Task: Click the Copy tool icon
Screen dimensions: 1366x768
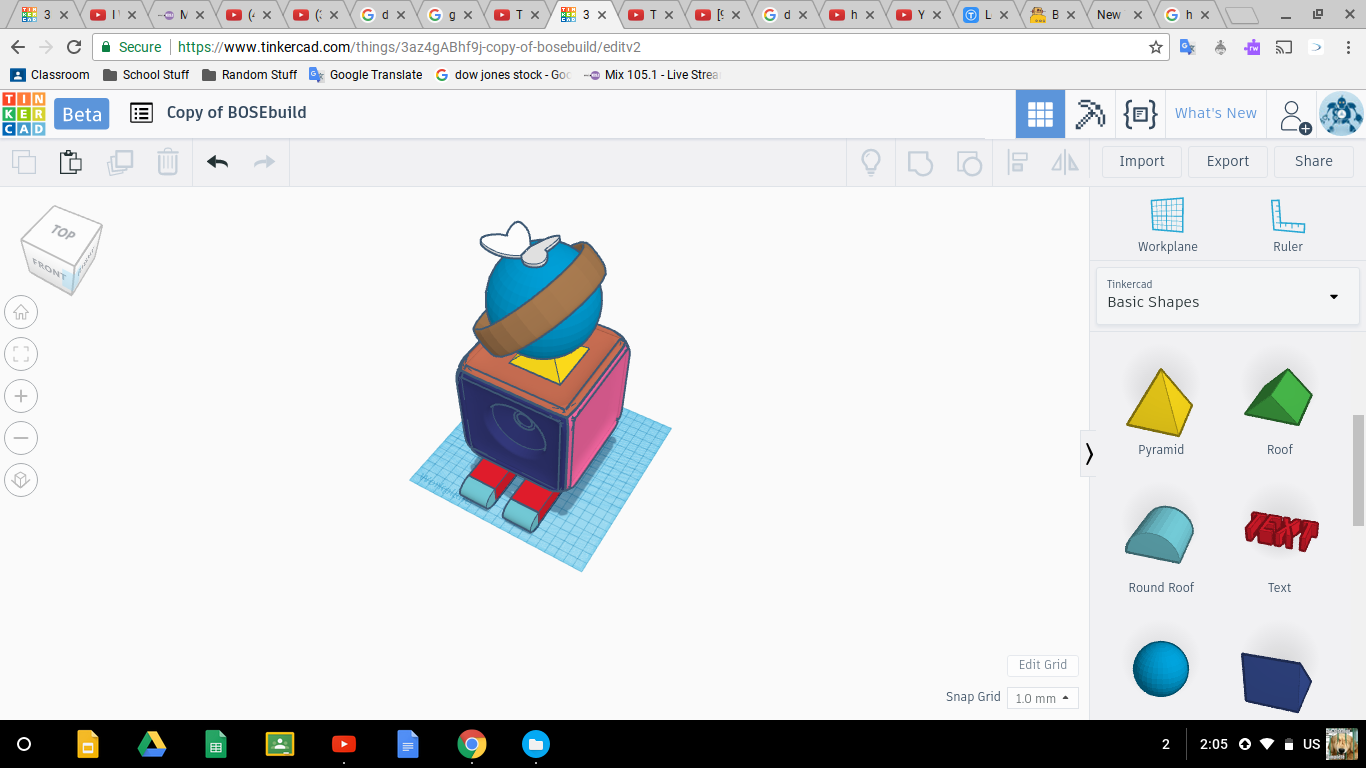Action: pos(24,162)
